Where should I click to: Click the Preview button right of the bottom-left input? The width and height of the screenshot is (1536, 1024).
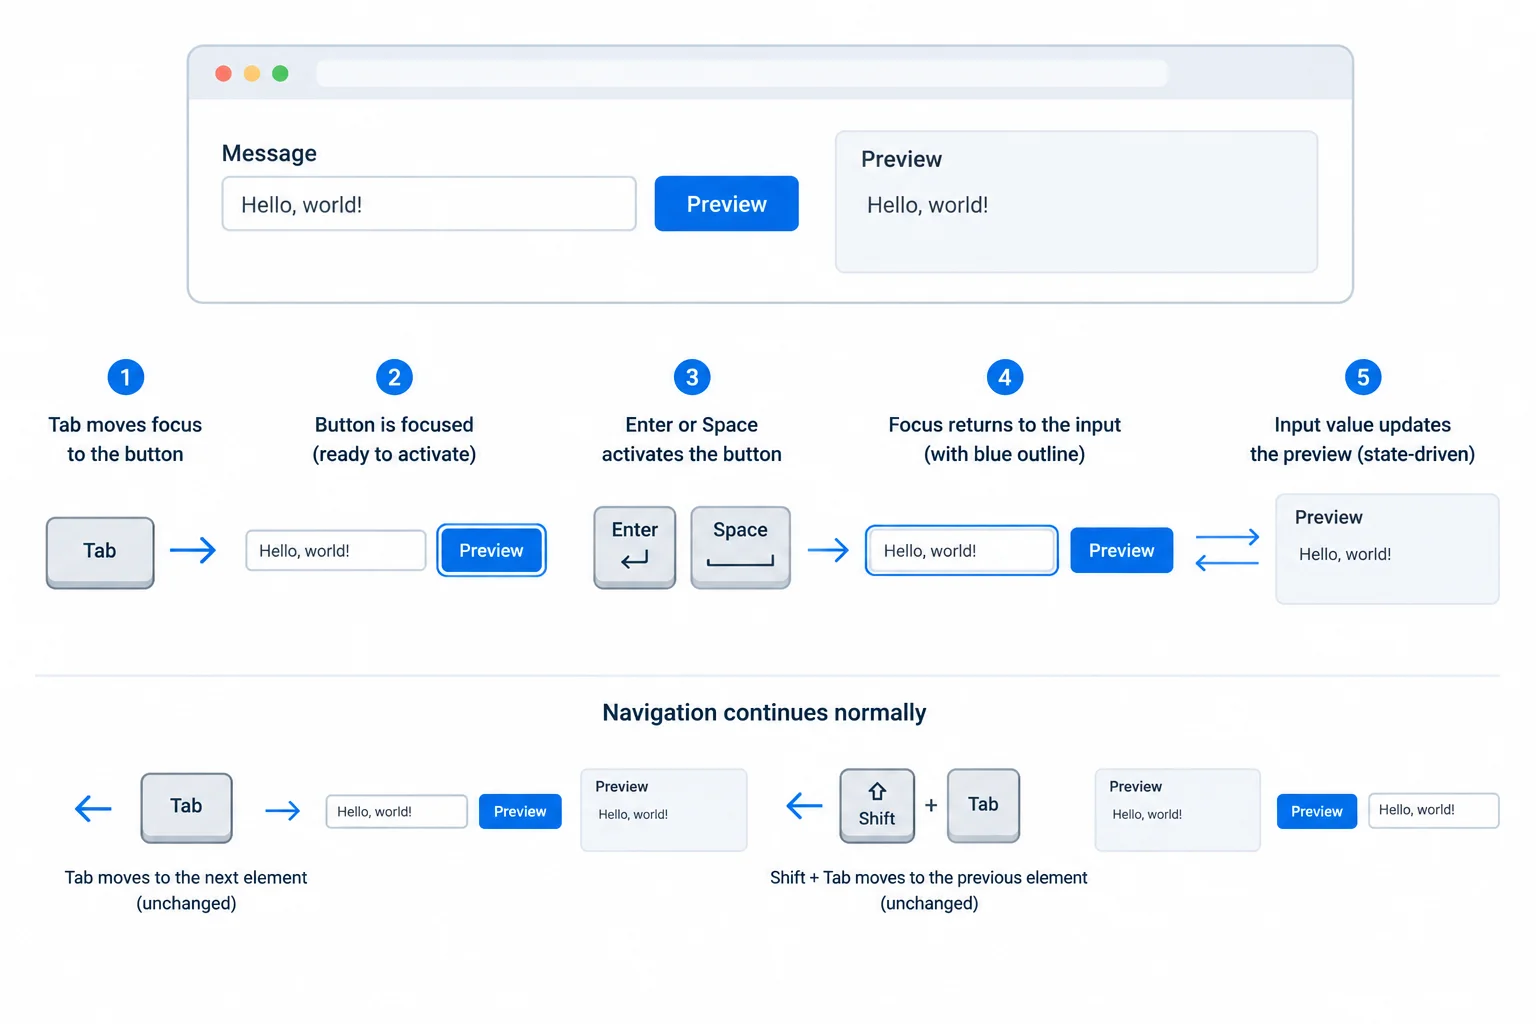(x=520, y=811)
